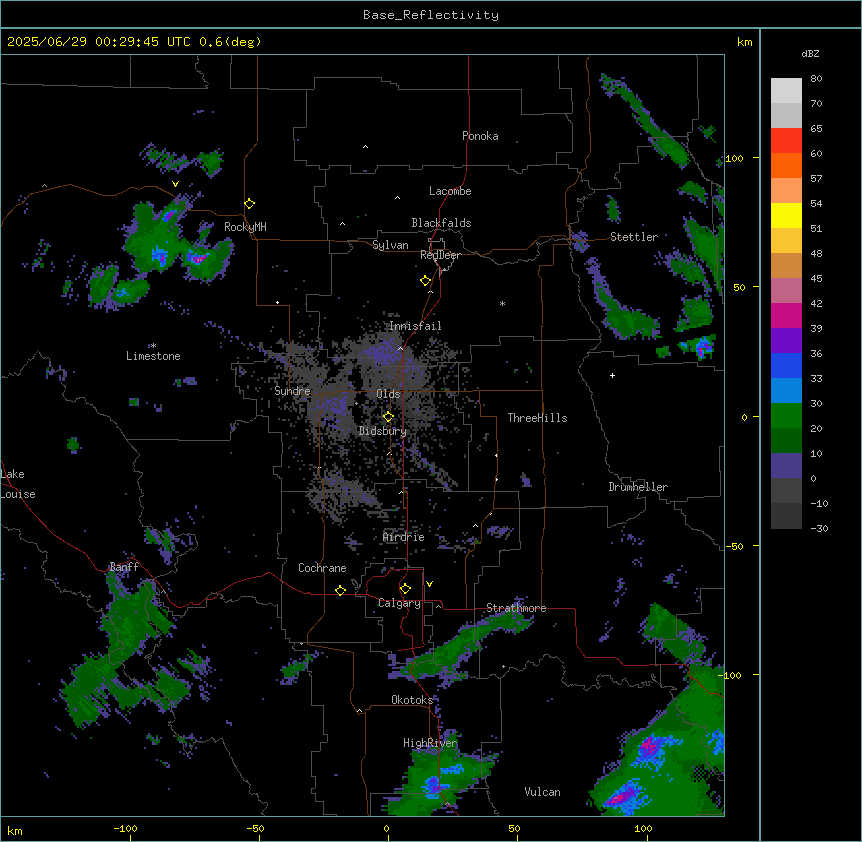This screenshot has height=842, width=862.
Task: Click the Innisfail city label
Action: point(415,326)
